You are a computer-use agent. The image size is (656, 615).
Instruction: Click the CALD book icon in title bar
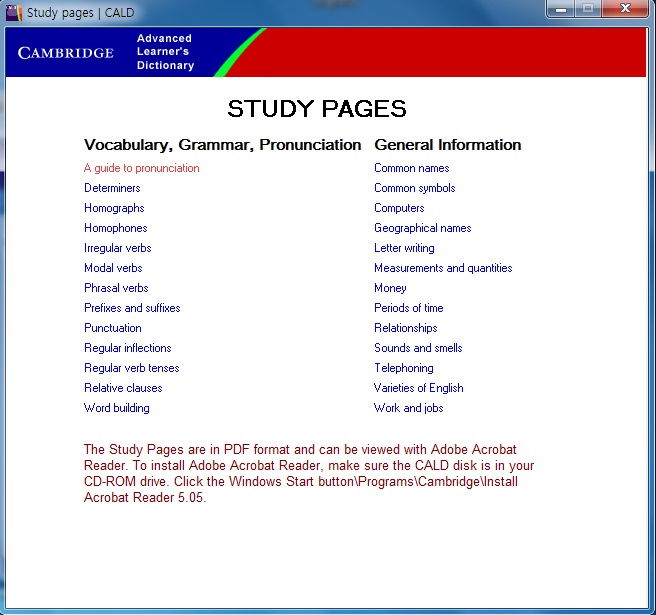pyautogui.click(x=13, y=13)
